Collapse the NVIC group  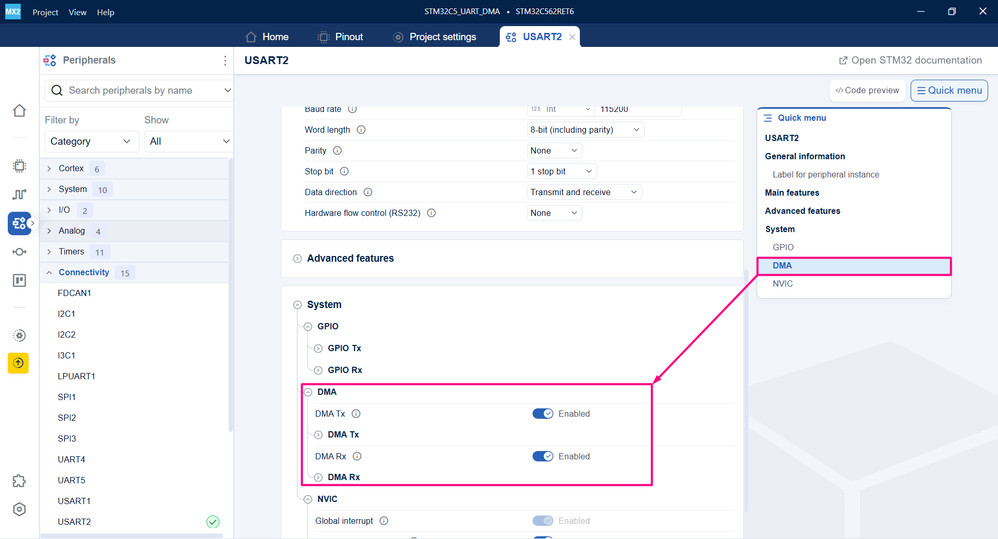pos(308,500)
